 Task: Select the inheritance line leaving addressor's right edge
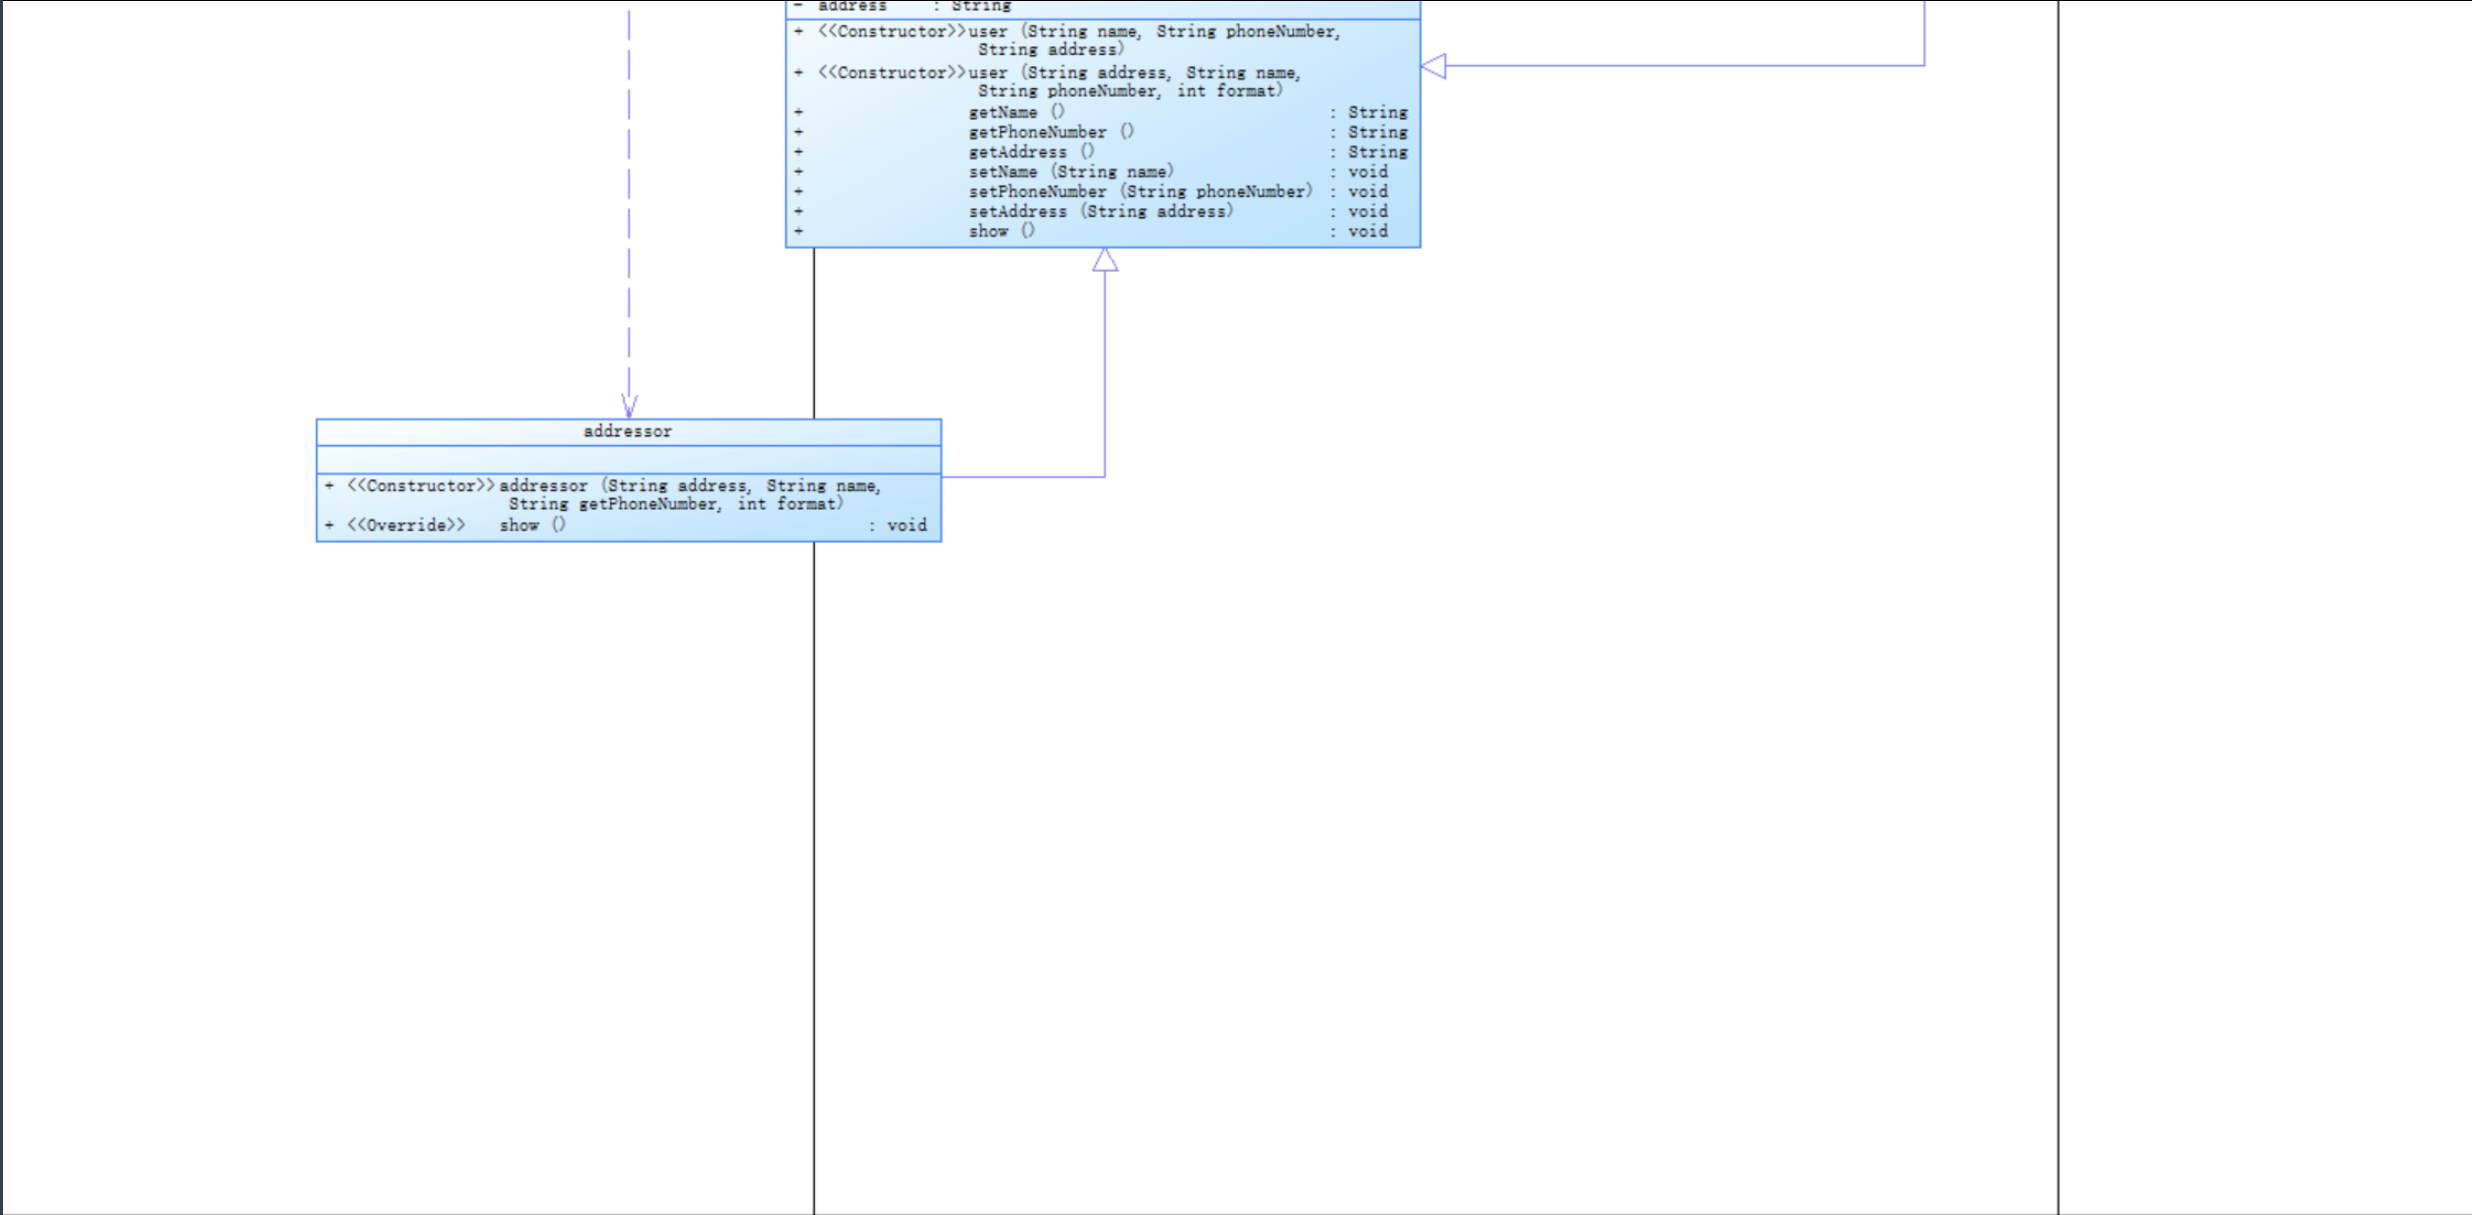pyautogui.click(x=1020, y=477)
